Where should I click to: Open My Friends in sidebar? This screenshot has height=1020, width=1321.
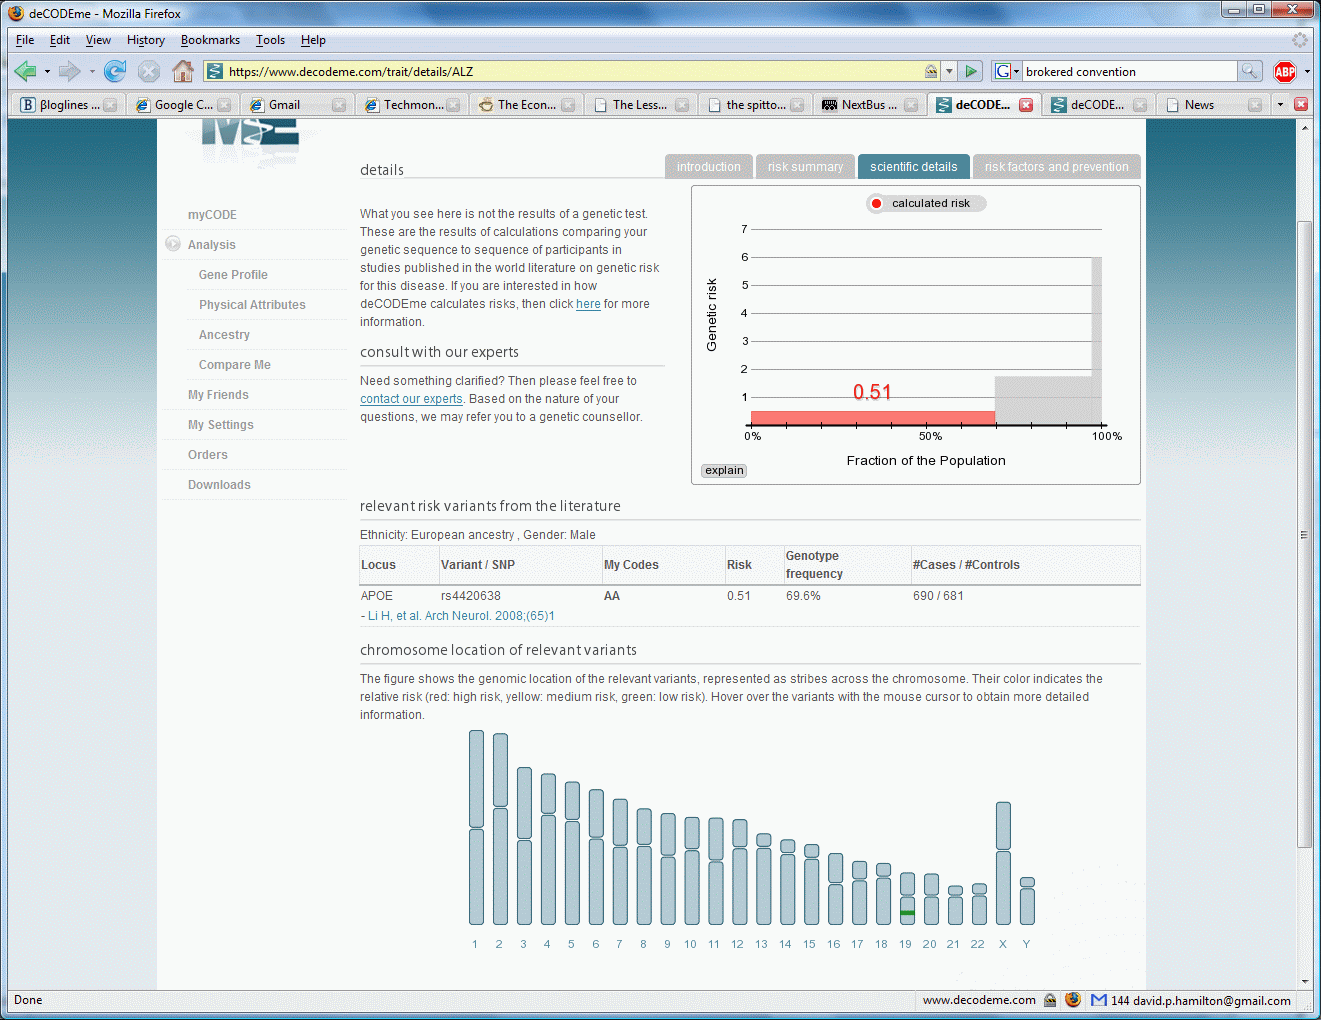[218, 395]
